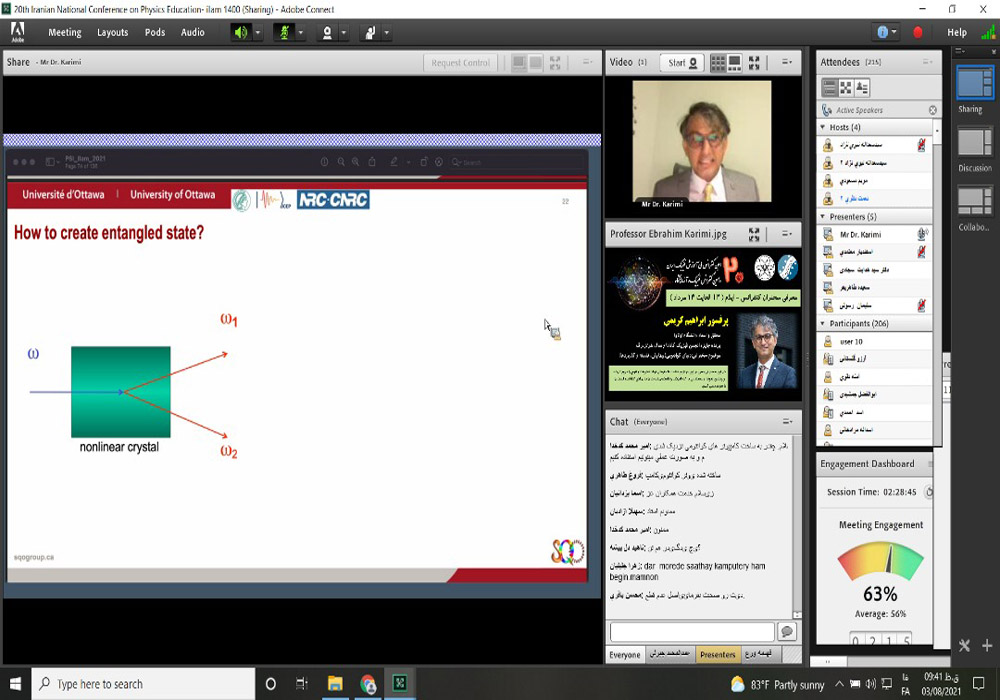1000x700 pixels.
Task: Maximize the Share pod to full screen
Action: pyautogui.click(x=556, y=63)
